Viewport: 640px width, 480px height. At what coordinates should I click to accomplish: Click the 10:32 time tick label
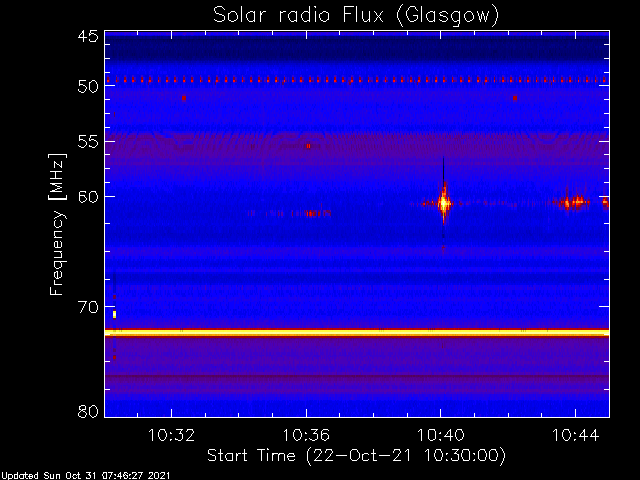pyautogui.click(x=171, y=435)
